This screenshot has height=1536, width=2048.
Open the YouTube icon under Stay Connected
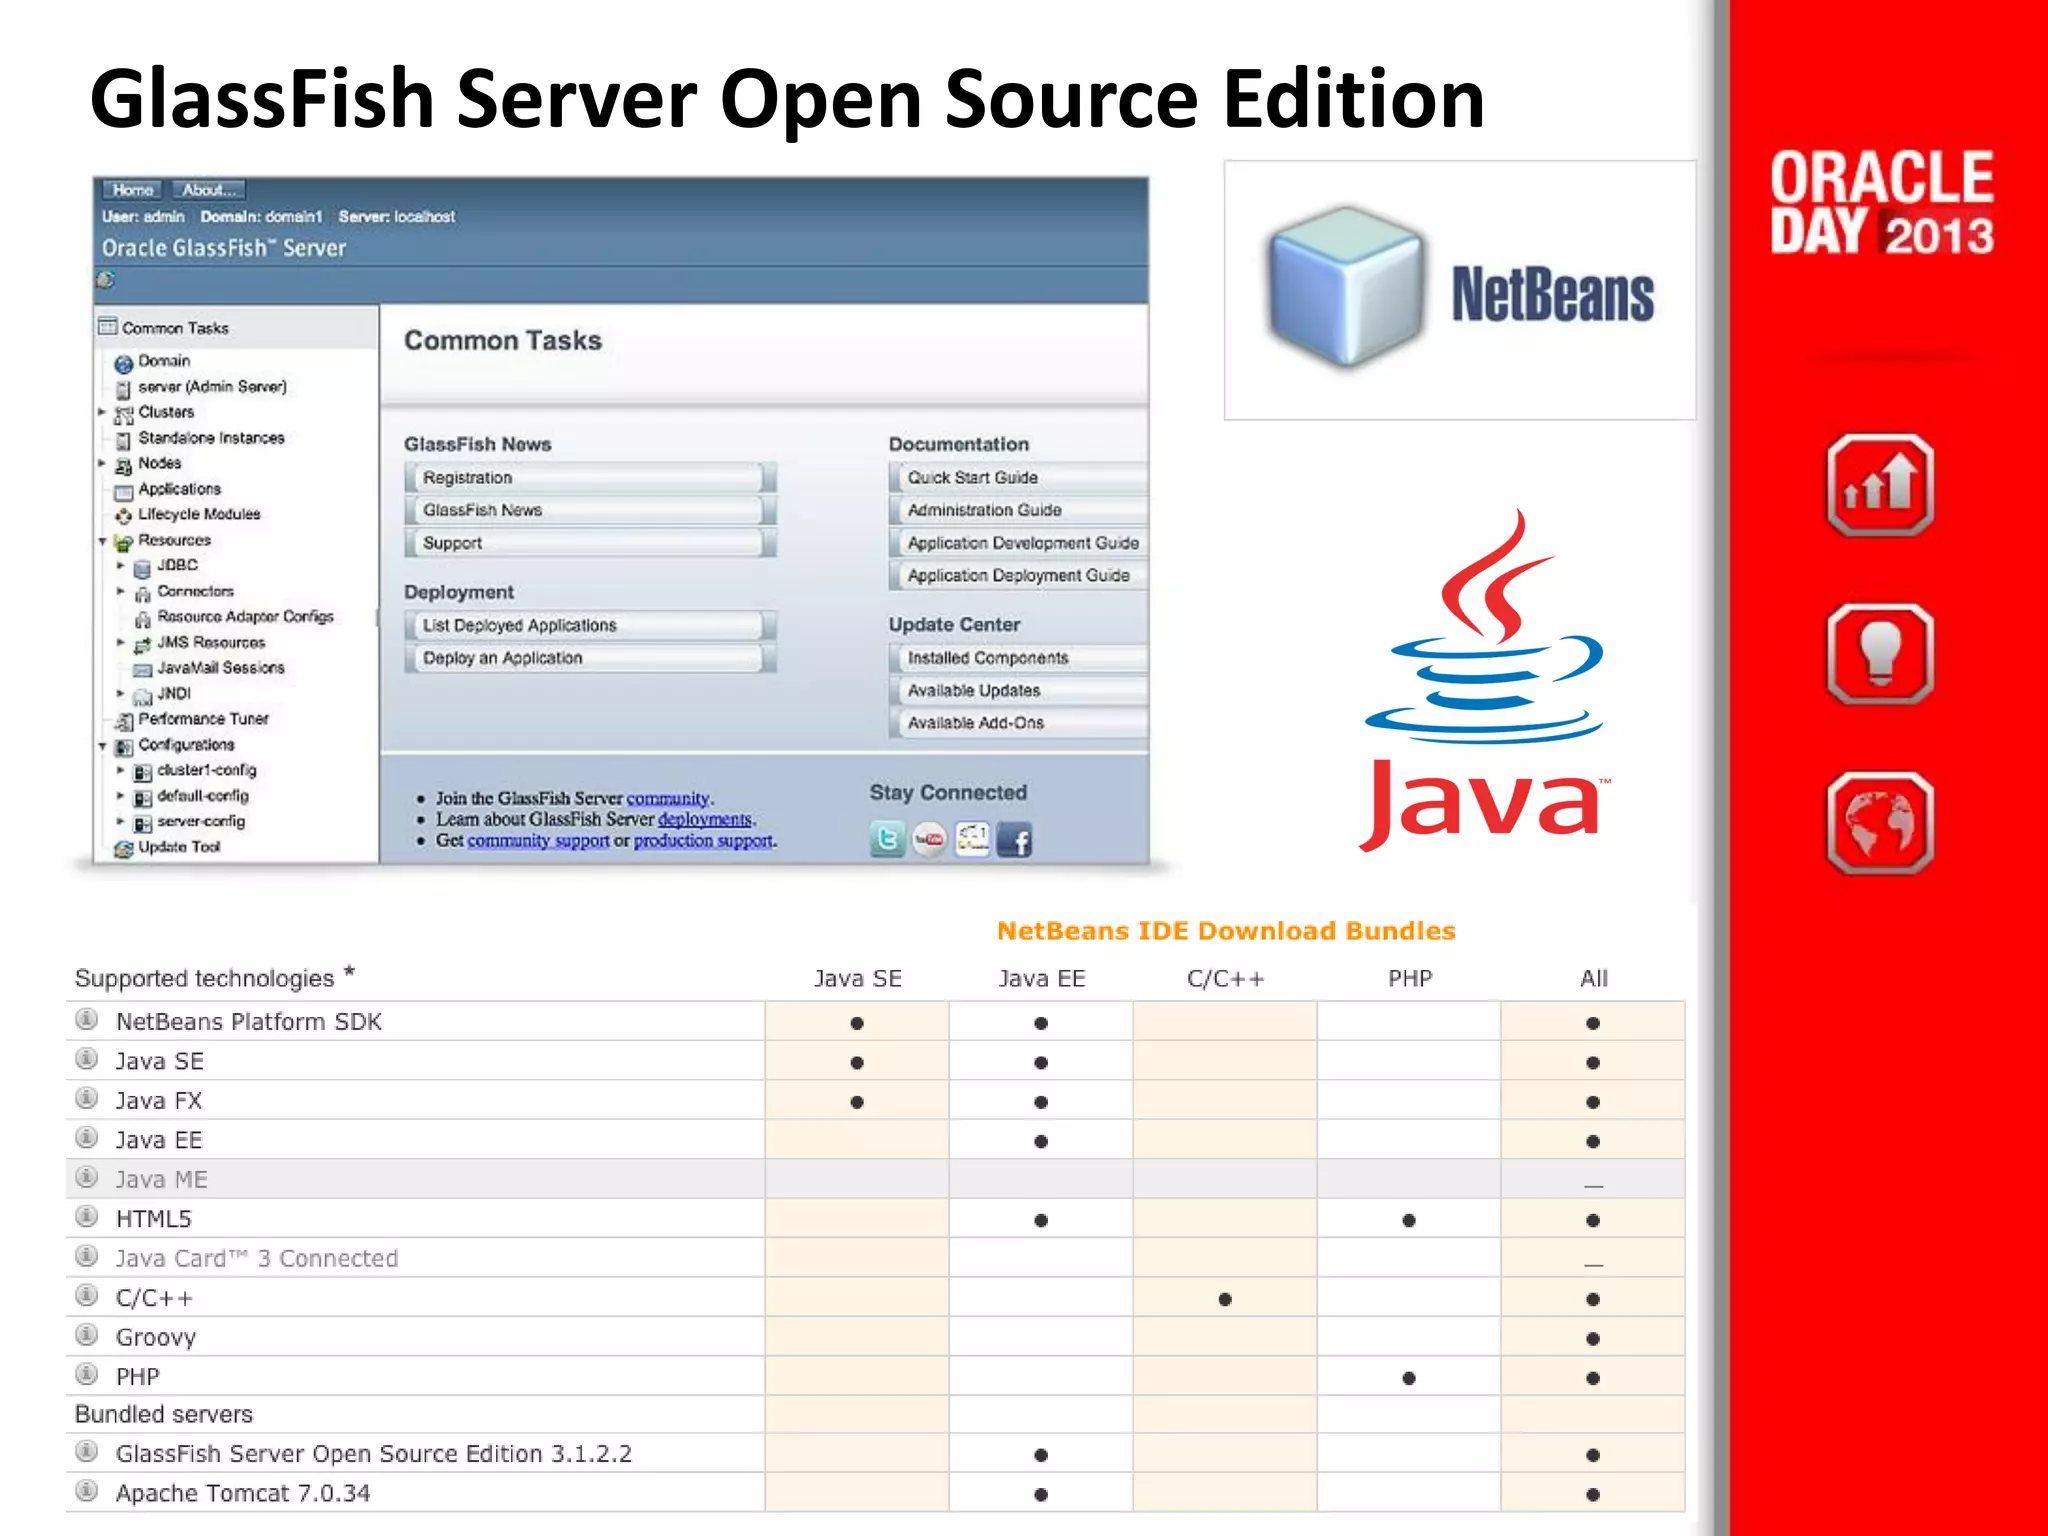click(929, 839)
